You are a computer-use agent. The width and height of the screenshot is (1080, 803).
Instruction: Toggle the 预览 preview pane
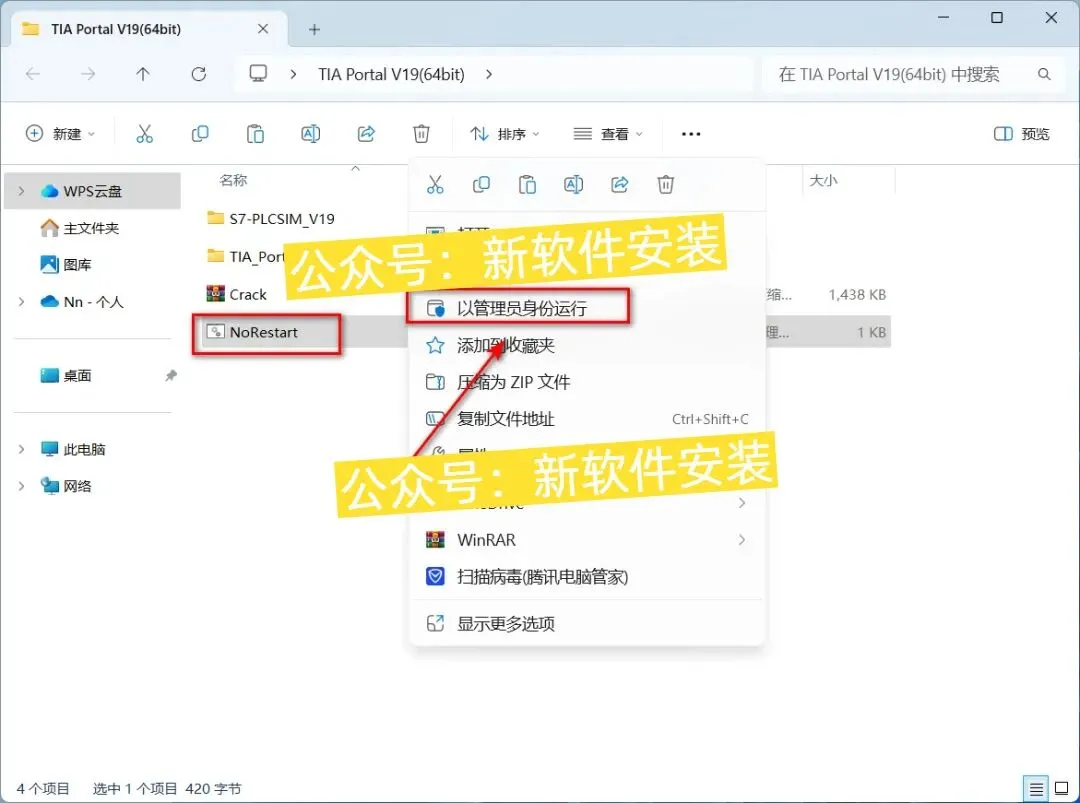coord(1022,134)
